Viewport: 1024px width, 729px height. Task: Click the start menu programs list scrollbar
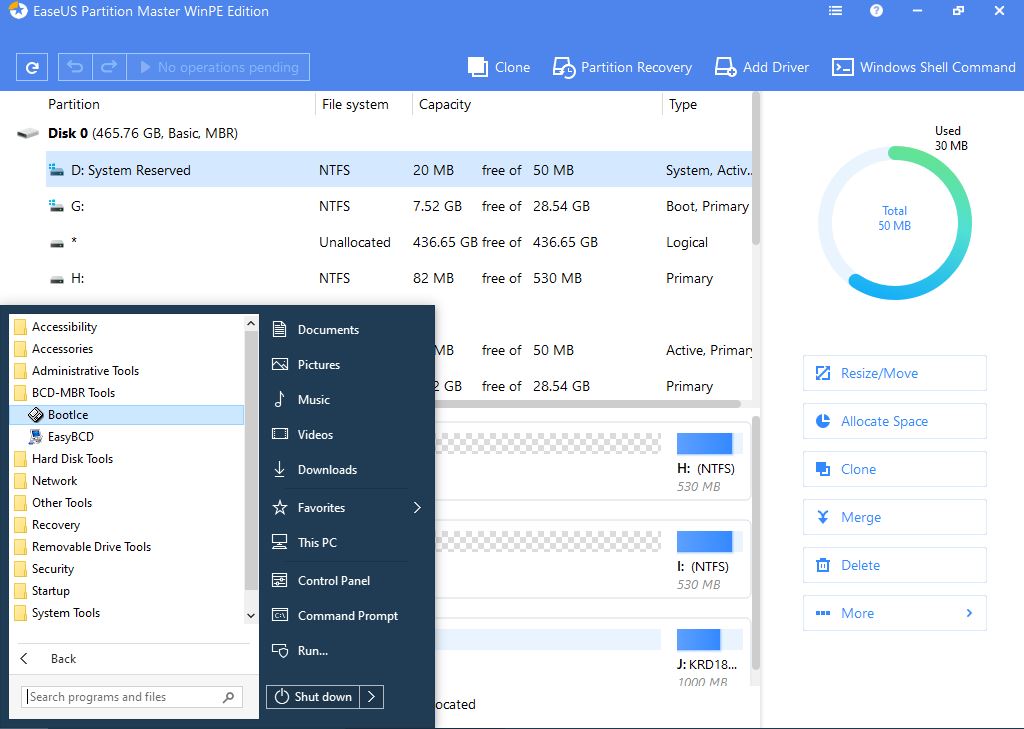pyautogui.click(x=251, y=460)
